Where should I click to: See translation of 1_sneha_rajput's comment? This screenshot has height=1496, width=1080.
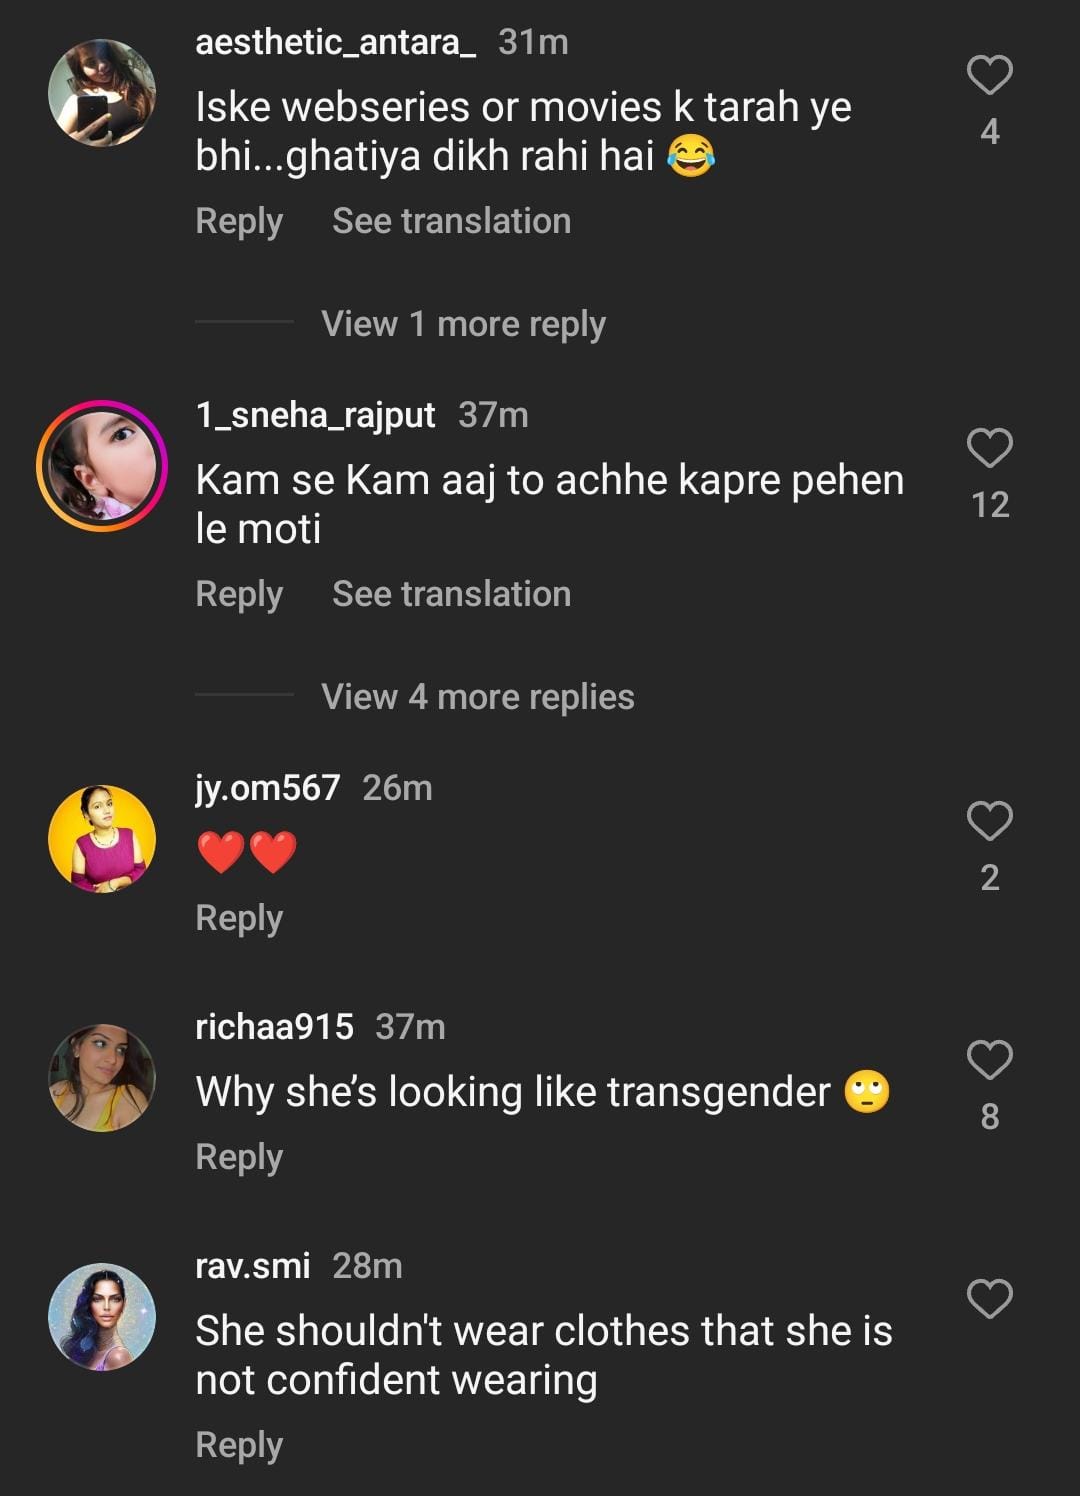451,594
